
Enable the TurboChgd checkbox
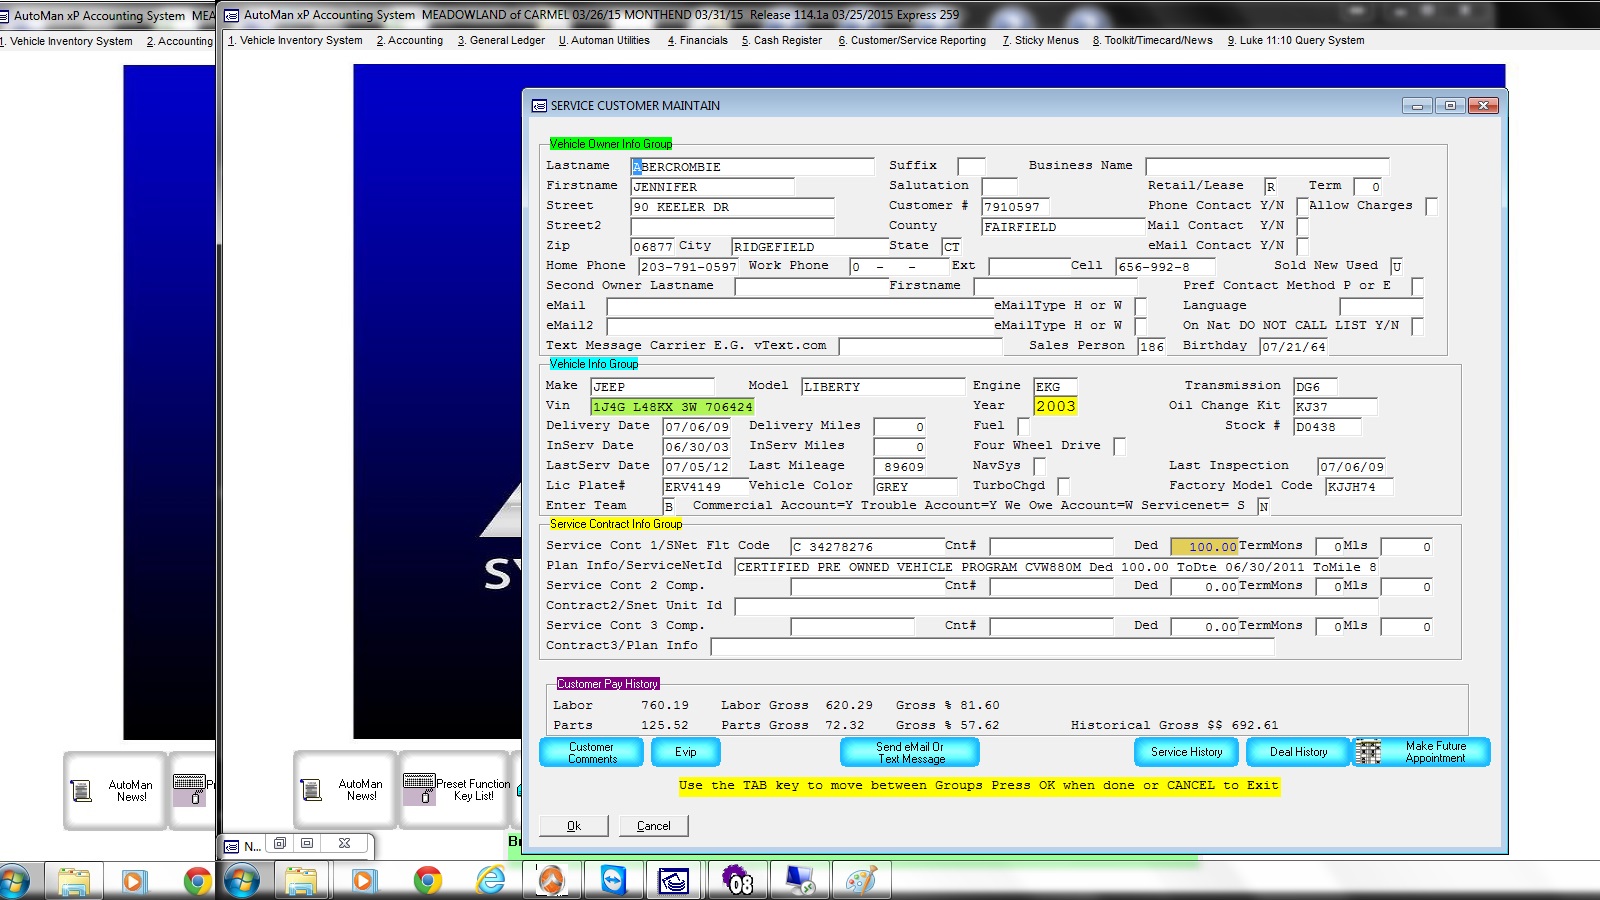(x=1063, y=486)
